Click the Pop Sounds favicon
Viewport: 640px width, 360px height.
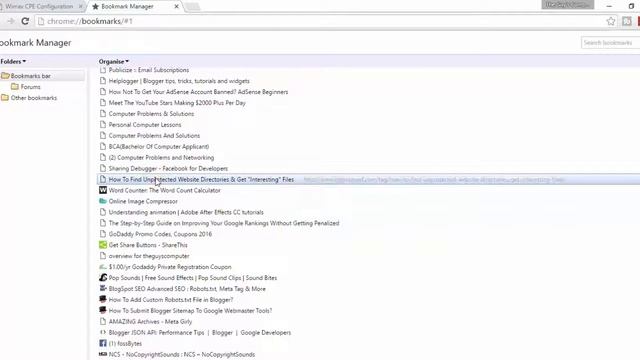coord(103,278)
